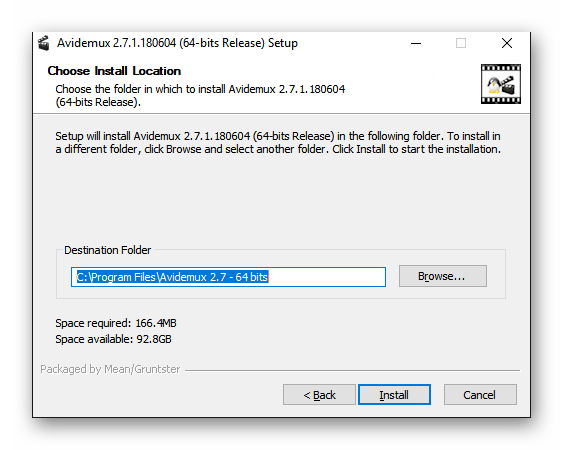
Task: Go back with the Back button
Action: pos(319,395)
